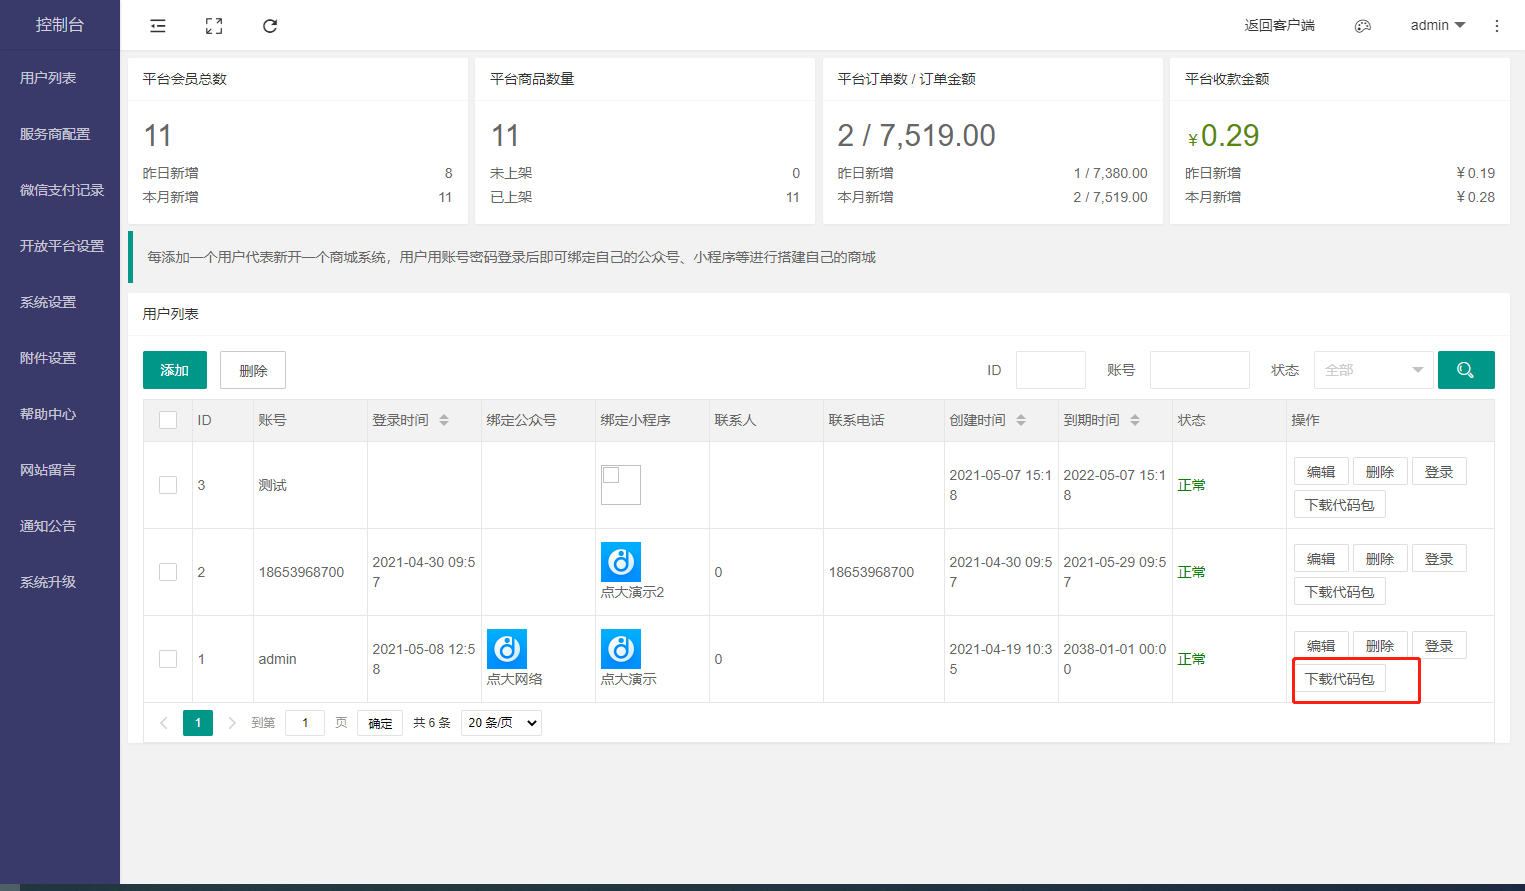This screenshot has height=891, width=1525.
Task: Toggle fullscreen mode icon
Action: point(214,26)
